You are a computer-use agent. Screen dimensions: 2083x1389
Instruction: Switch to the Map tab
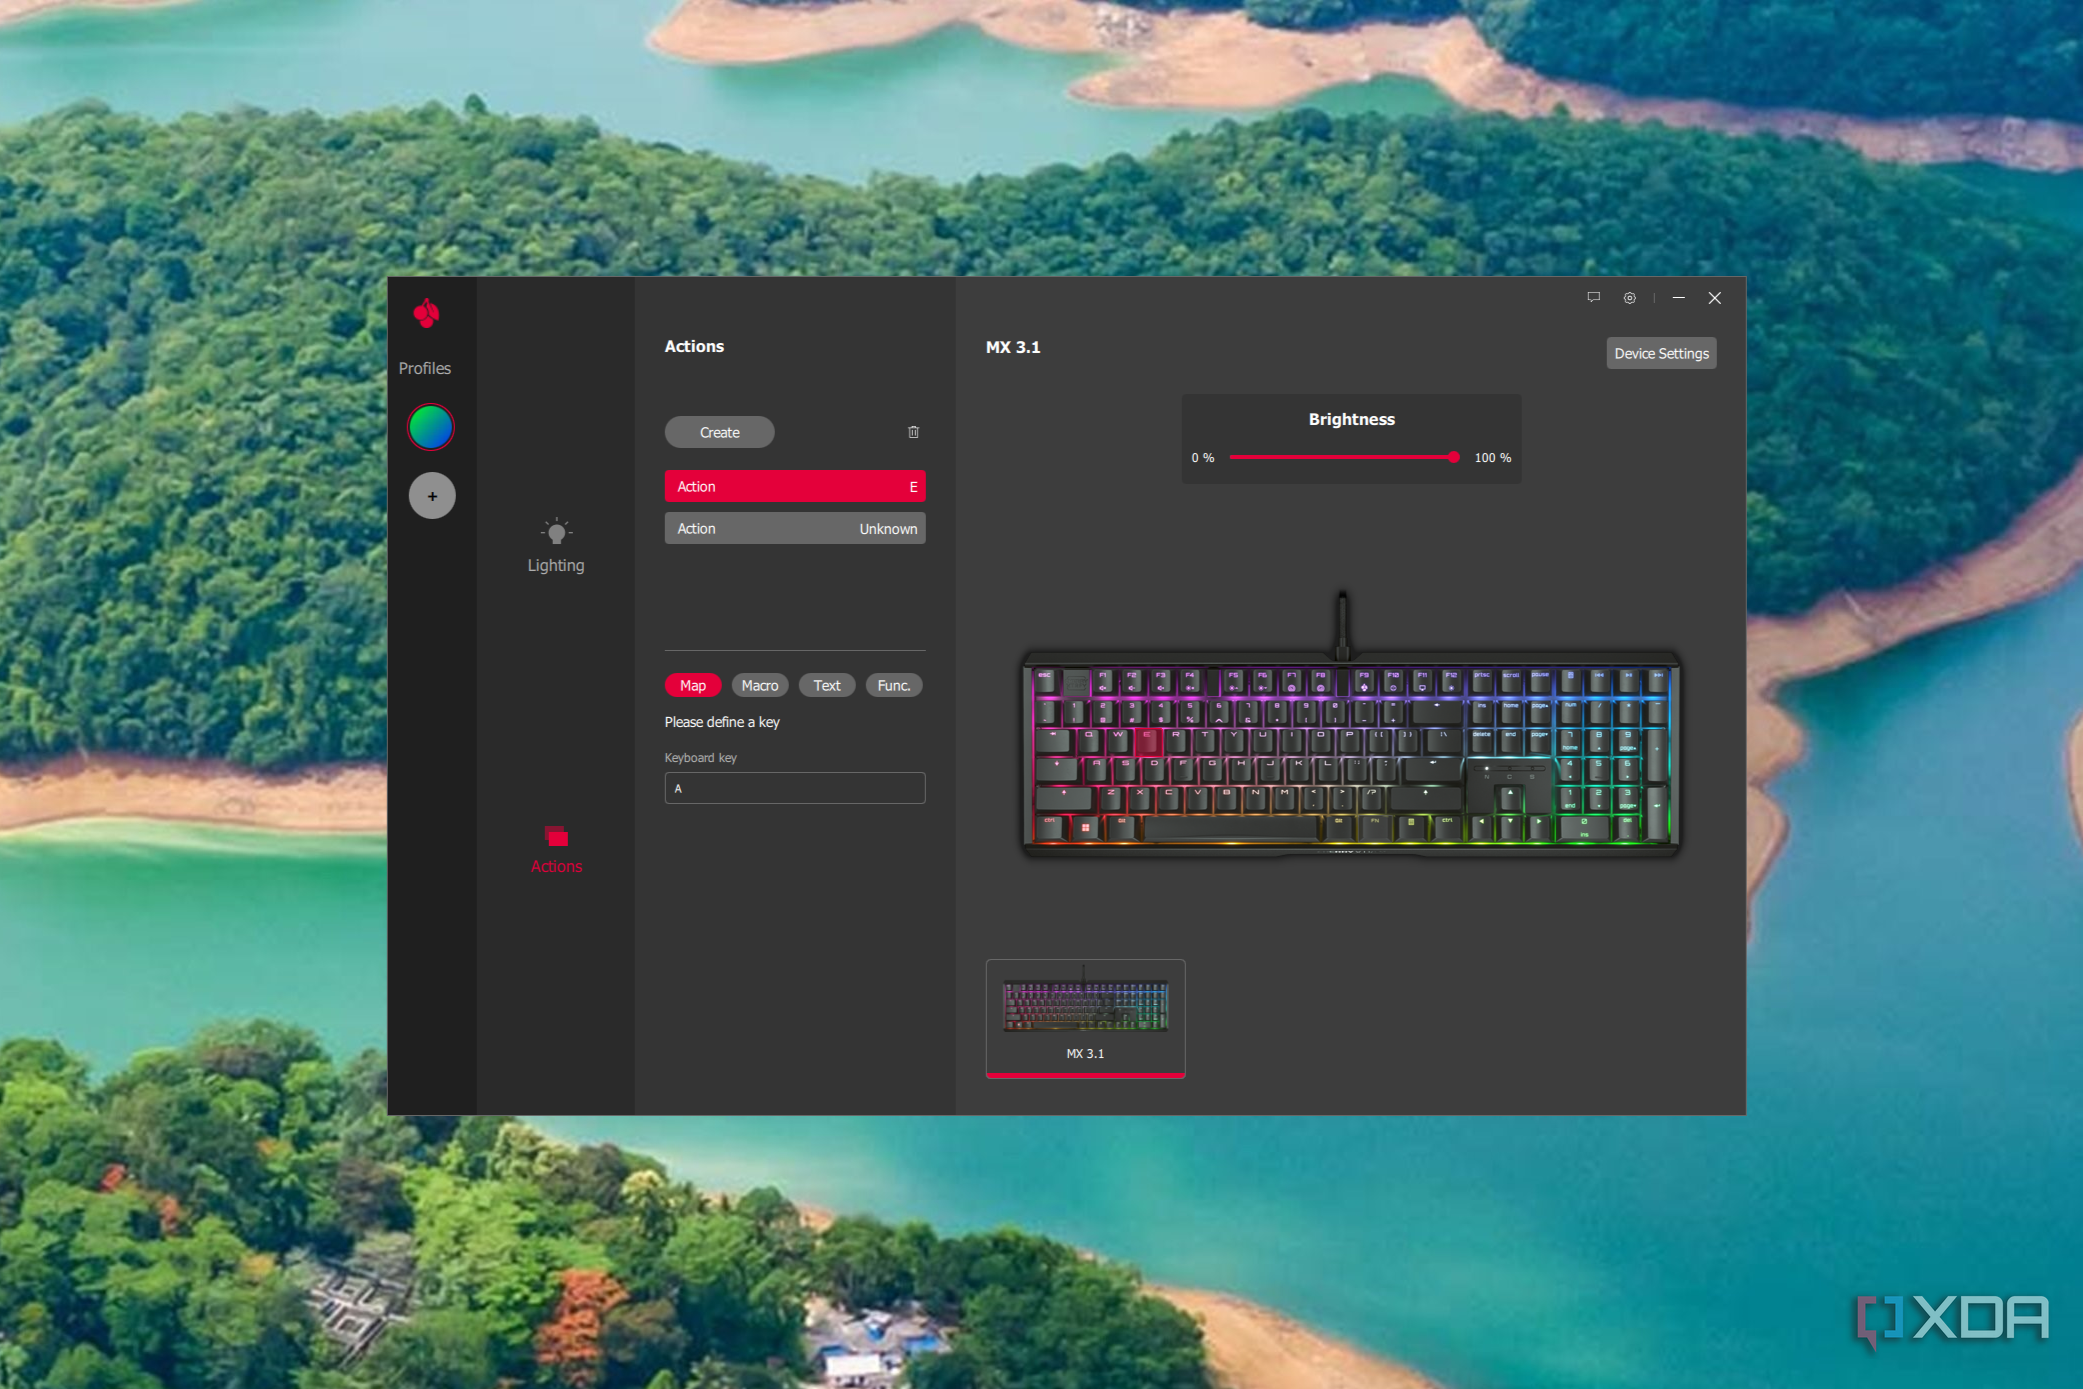(x=692, y=685)
